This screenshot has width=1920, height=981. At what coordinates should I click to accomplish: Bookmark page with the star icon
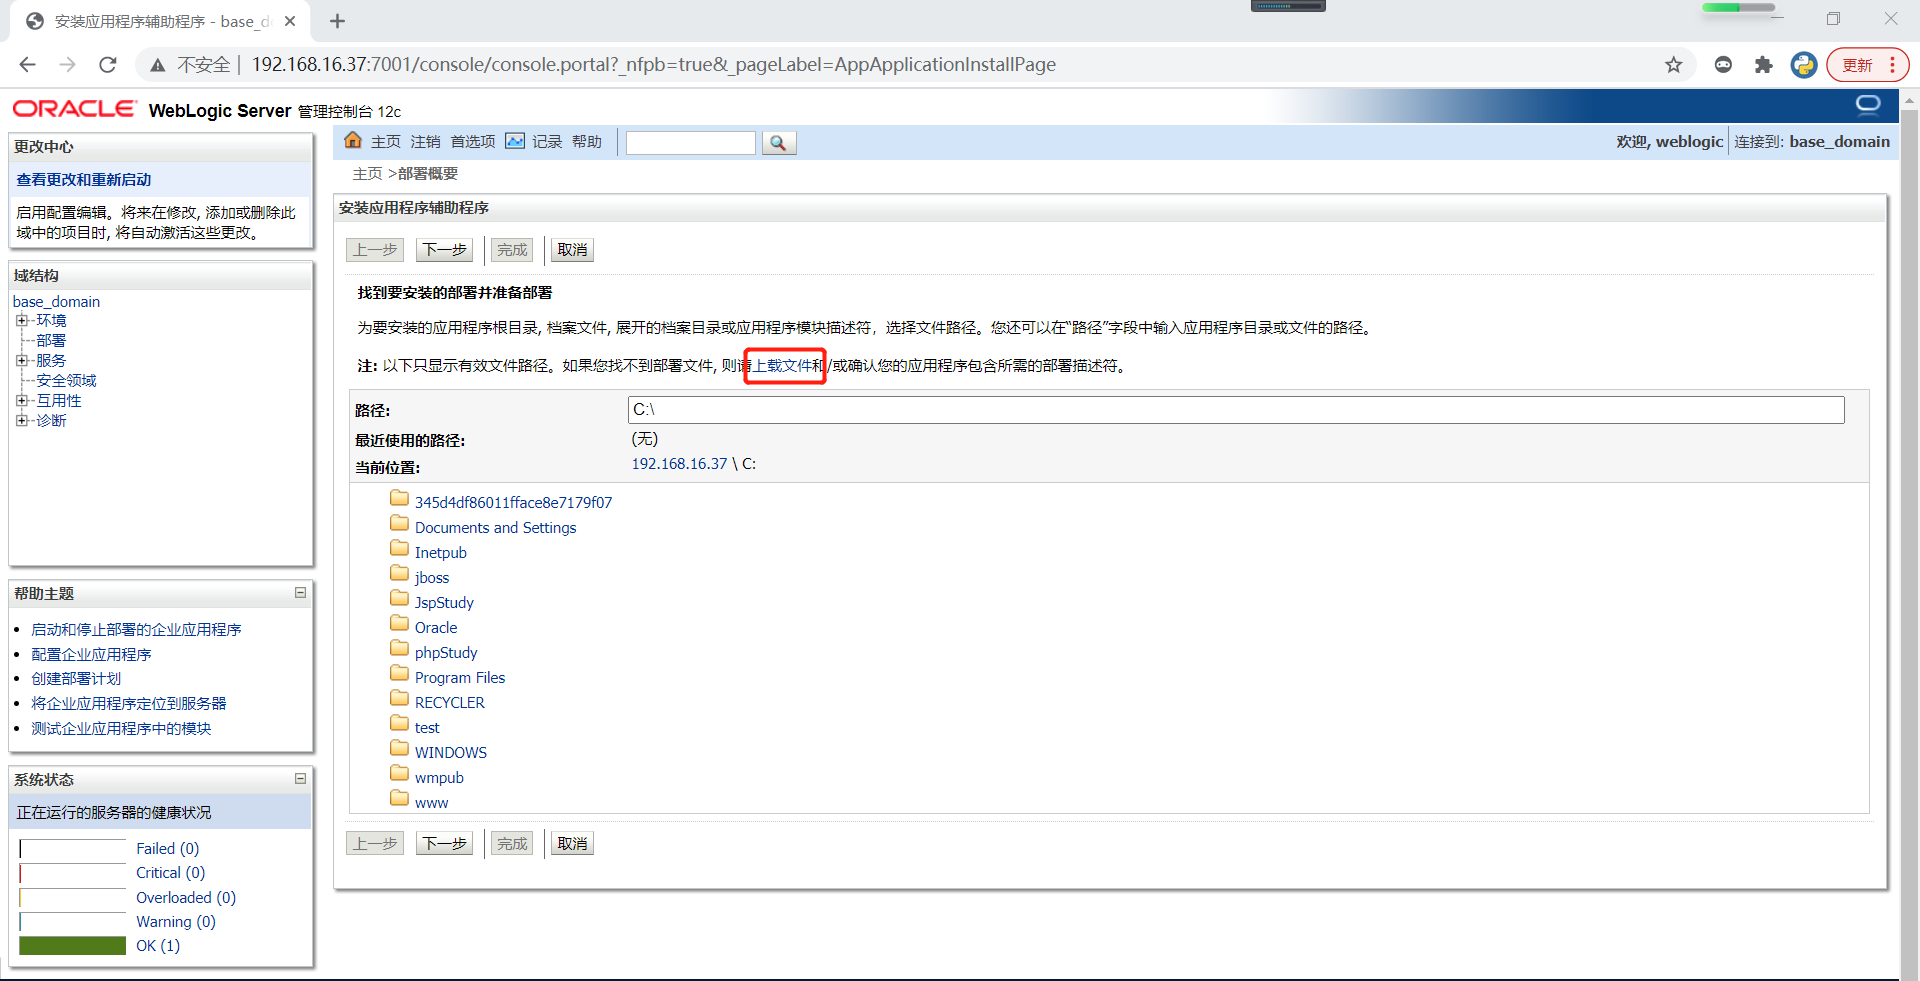[x=1674, y=65]
